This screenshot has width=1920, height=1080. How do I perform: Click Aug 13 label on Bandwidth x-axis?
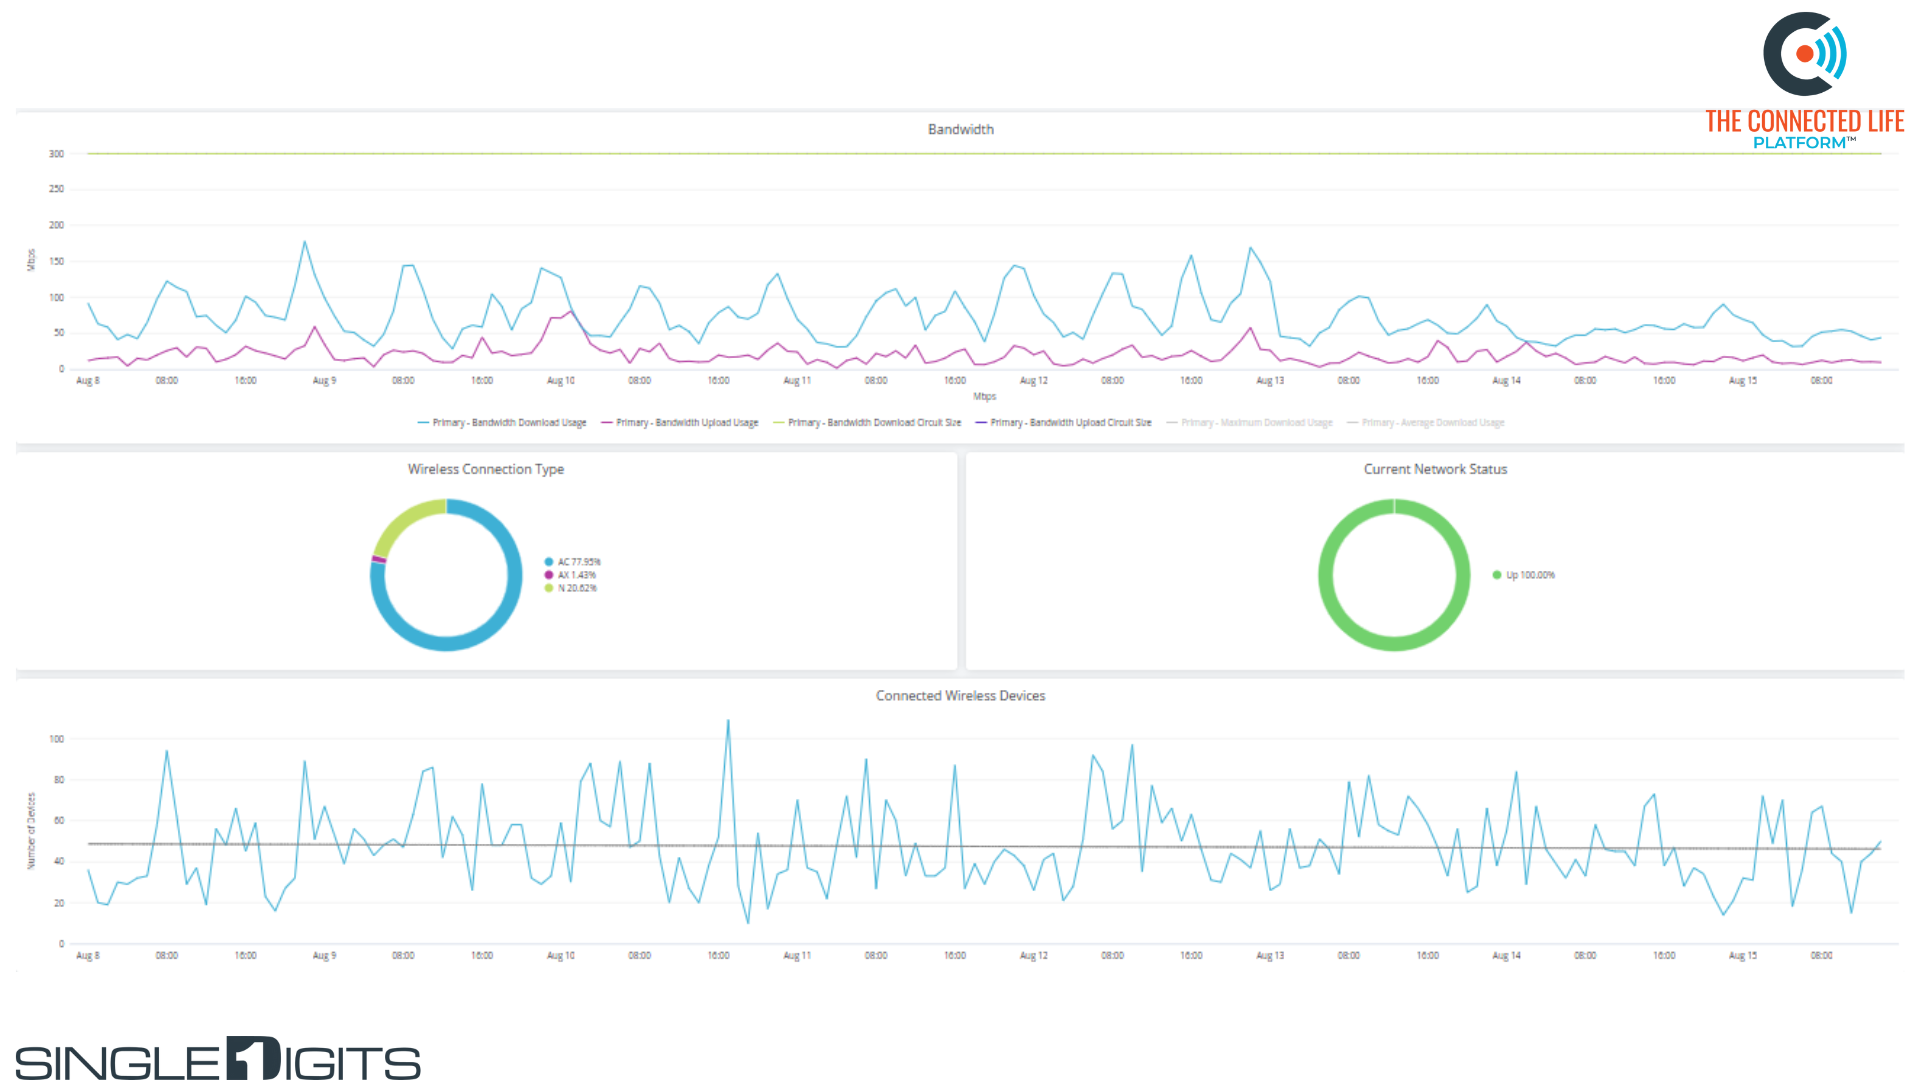tap(1270, 381)
